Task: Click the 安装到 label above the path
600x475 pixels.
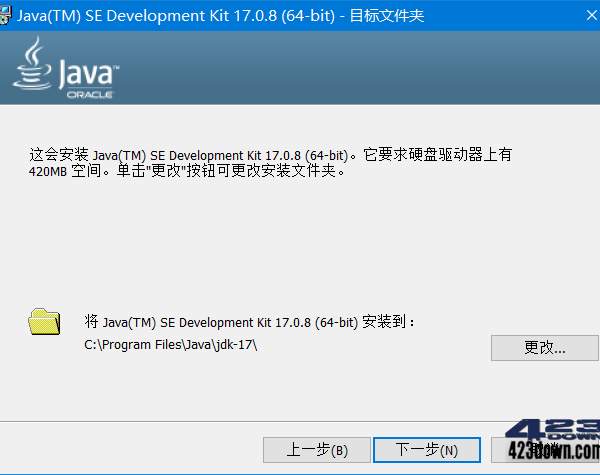Action: pos(388,322)
